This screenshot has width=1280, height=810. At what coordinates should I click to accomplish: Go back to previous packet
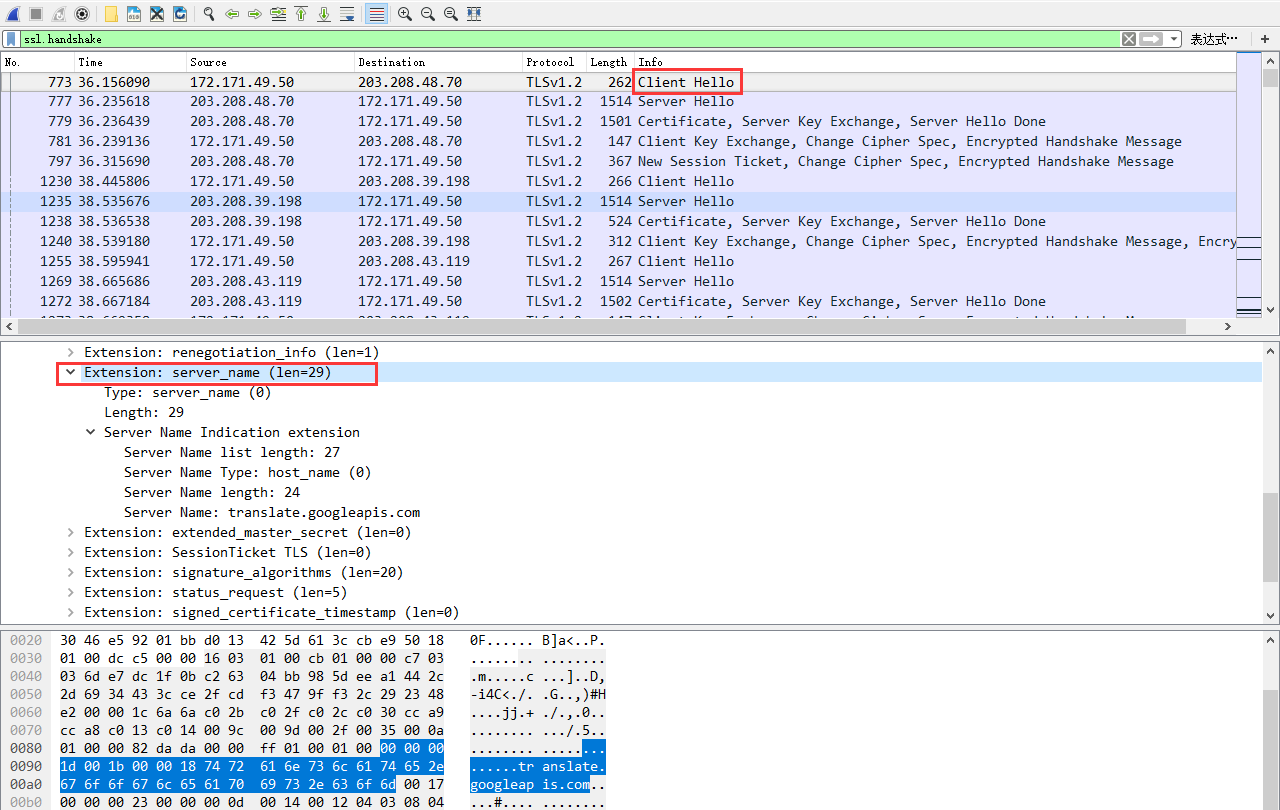[232, 14]
